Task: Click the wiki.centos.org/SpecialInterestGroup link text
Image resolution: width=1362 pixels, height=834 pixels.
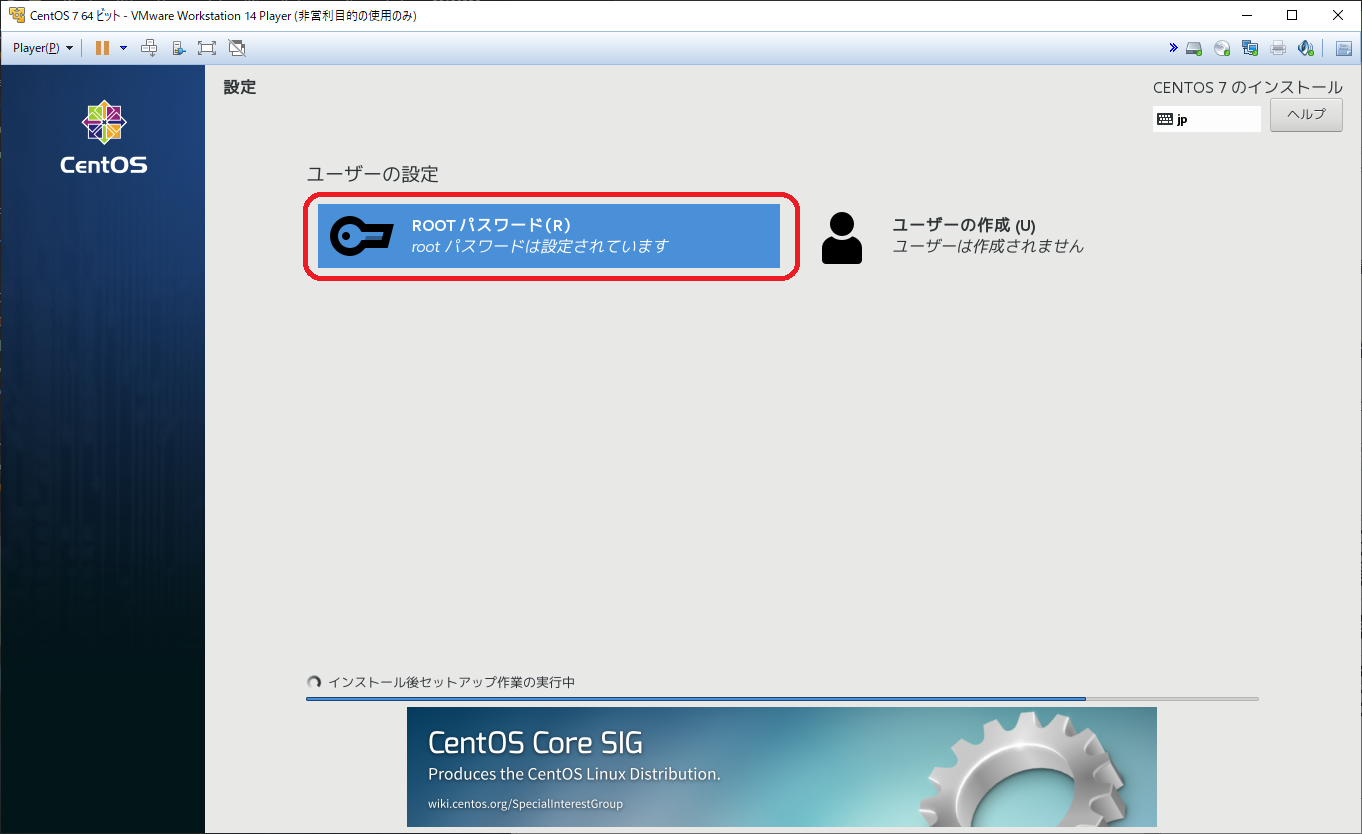Action: 525,804
